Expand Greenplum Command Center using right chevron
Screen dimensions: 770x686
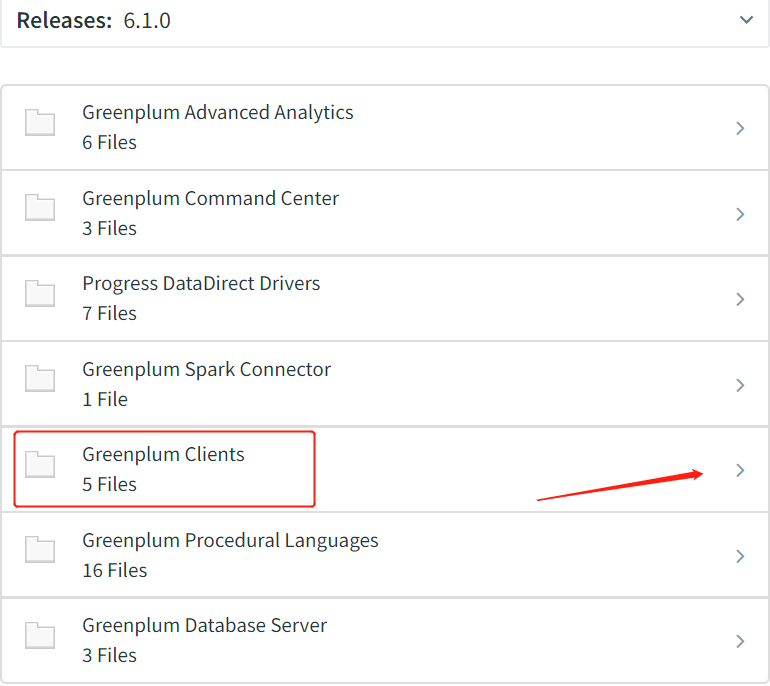tap(740, 214)
